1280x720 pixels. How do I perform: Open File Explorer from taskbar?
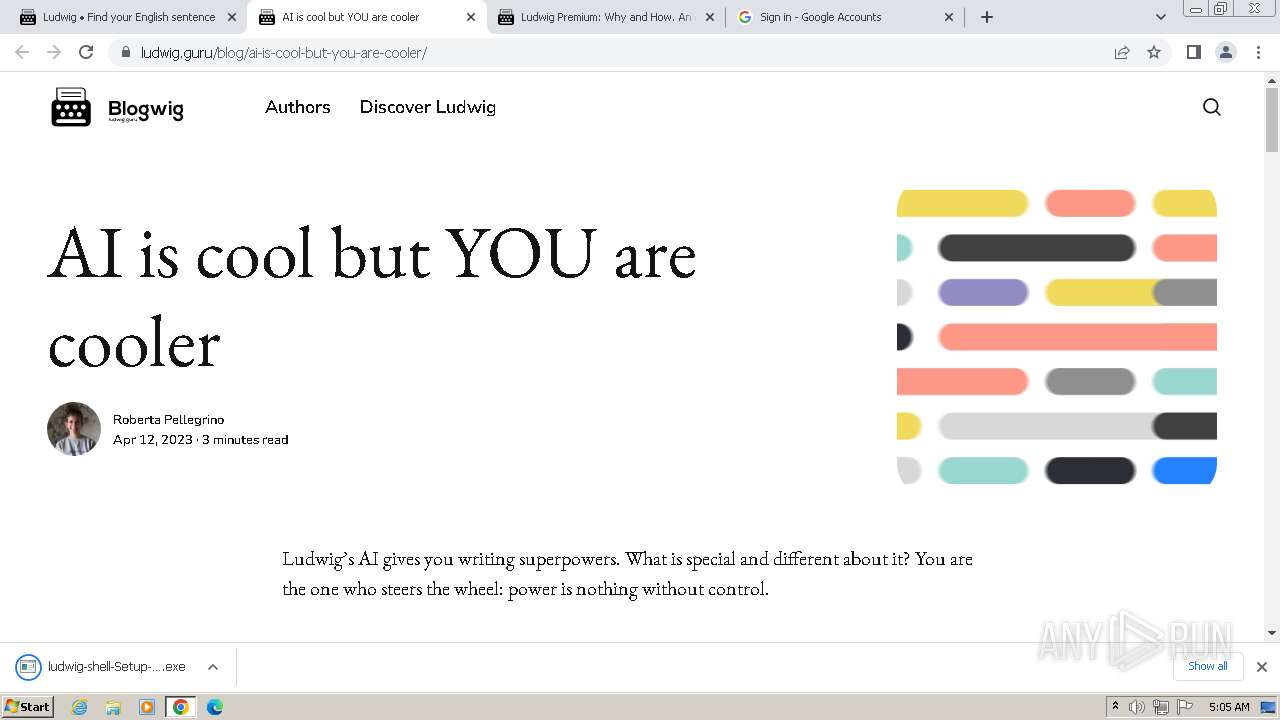(113, 707)
